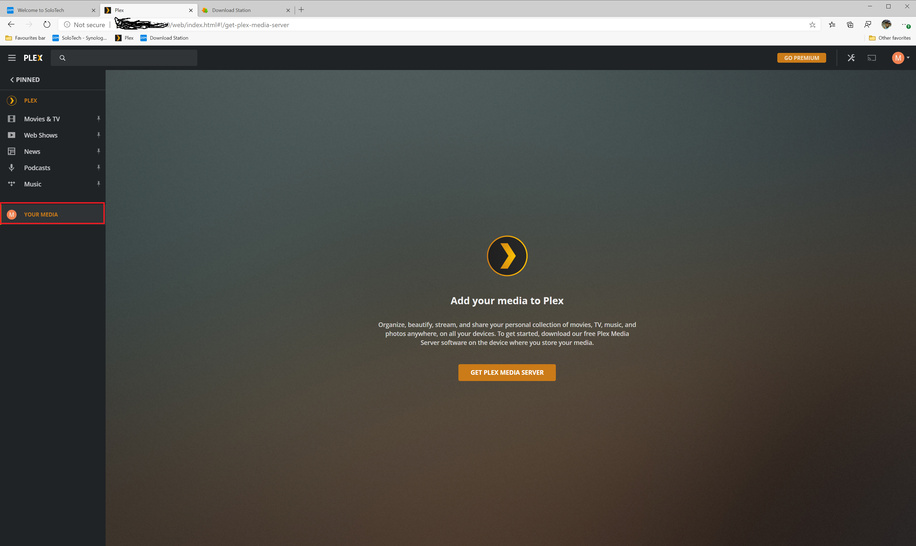Click the YOUR MEDIA avatar icon
Screen dimensions: 916x546
tap(11, 214)
